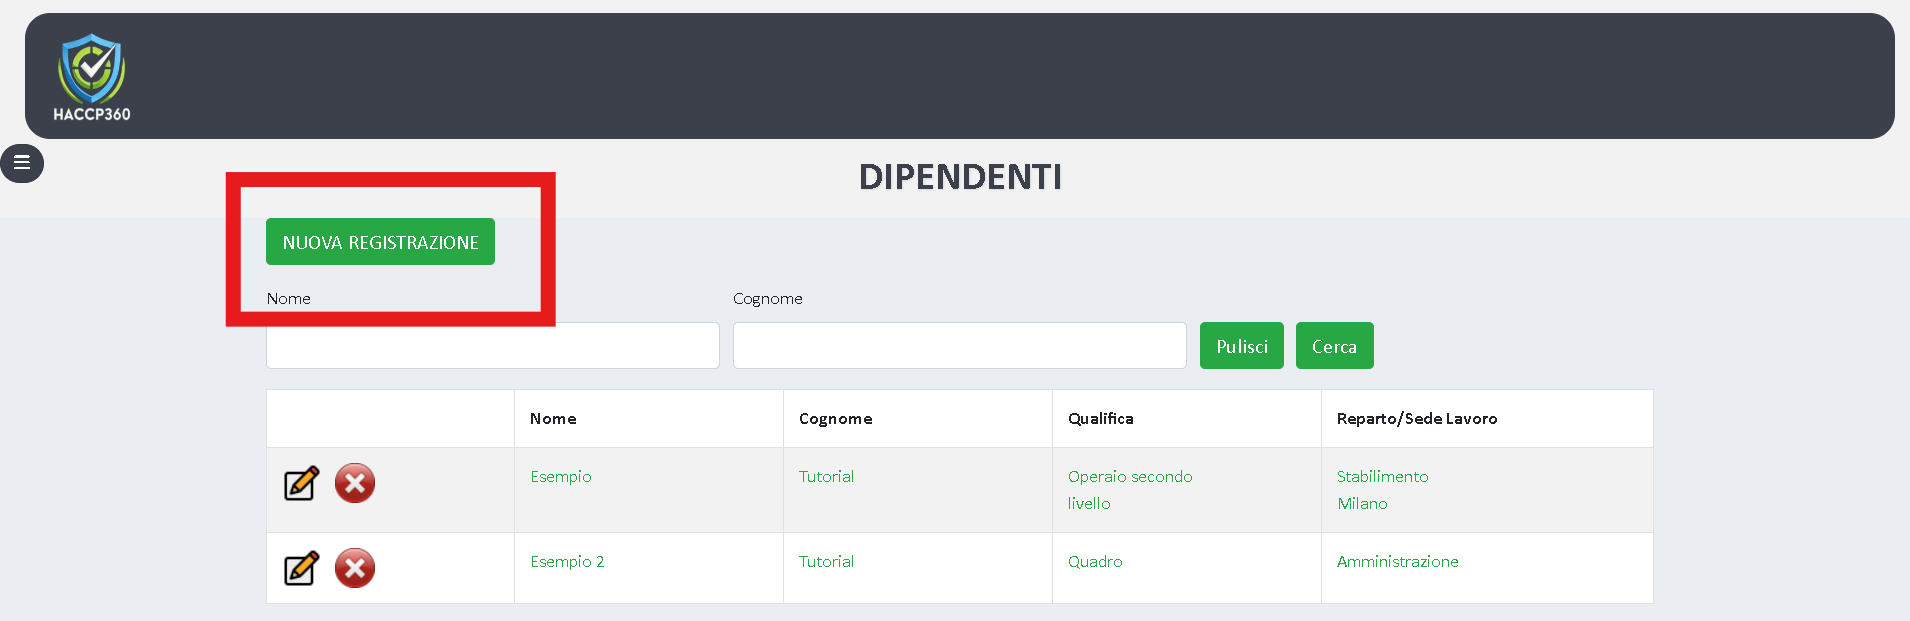
Task: Edit the Esempio employee record
Action: pos(301,484)
